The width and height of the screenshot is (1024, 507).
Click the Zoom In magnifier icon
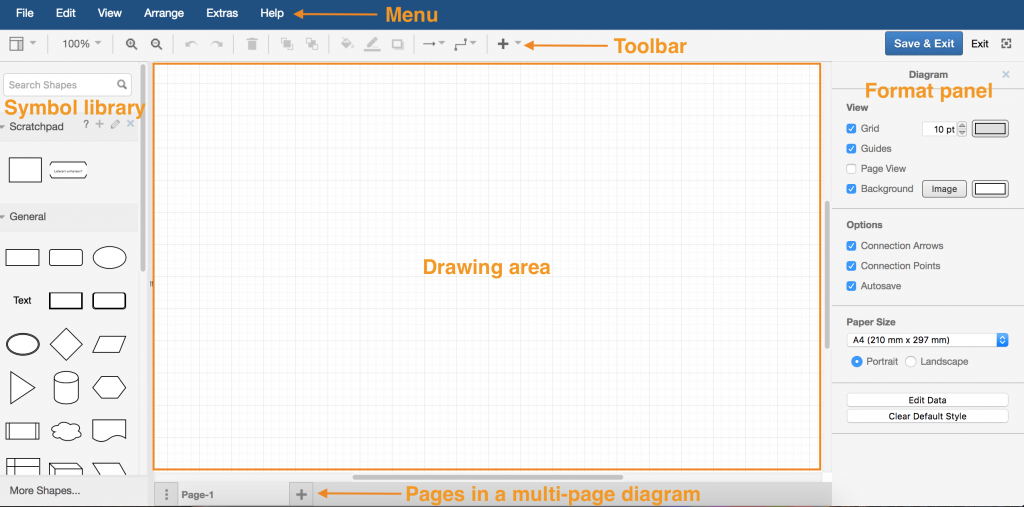click(131, 44)
